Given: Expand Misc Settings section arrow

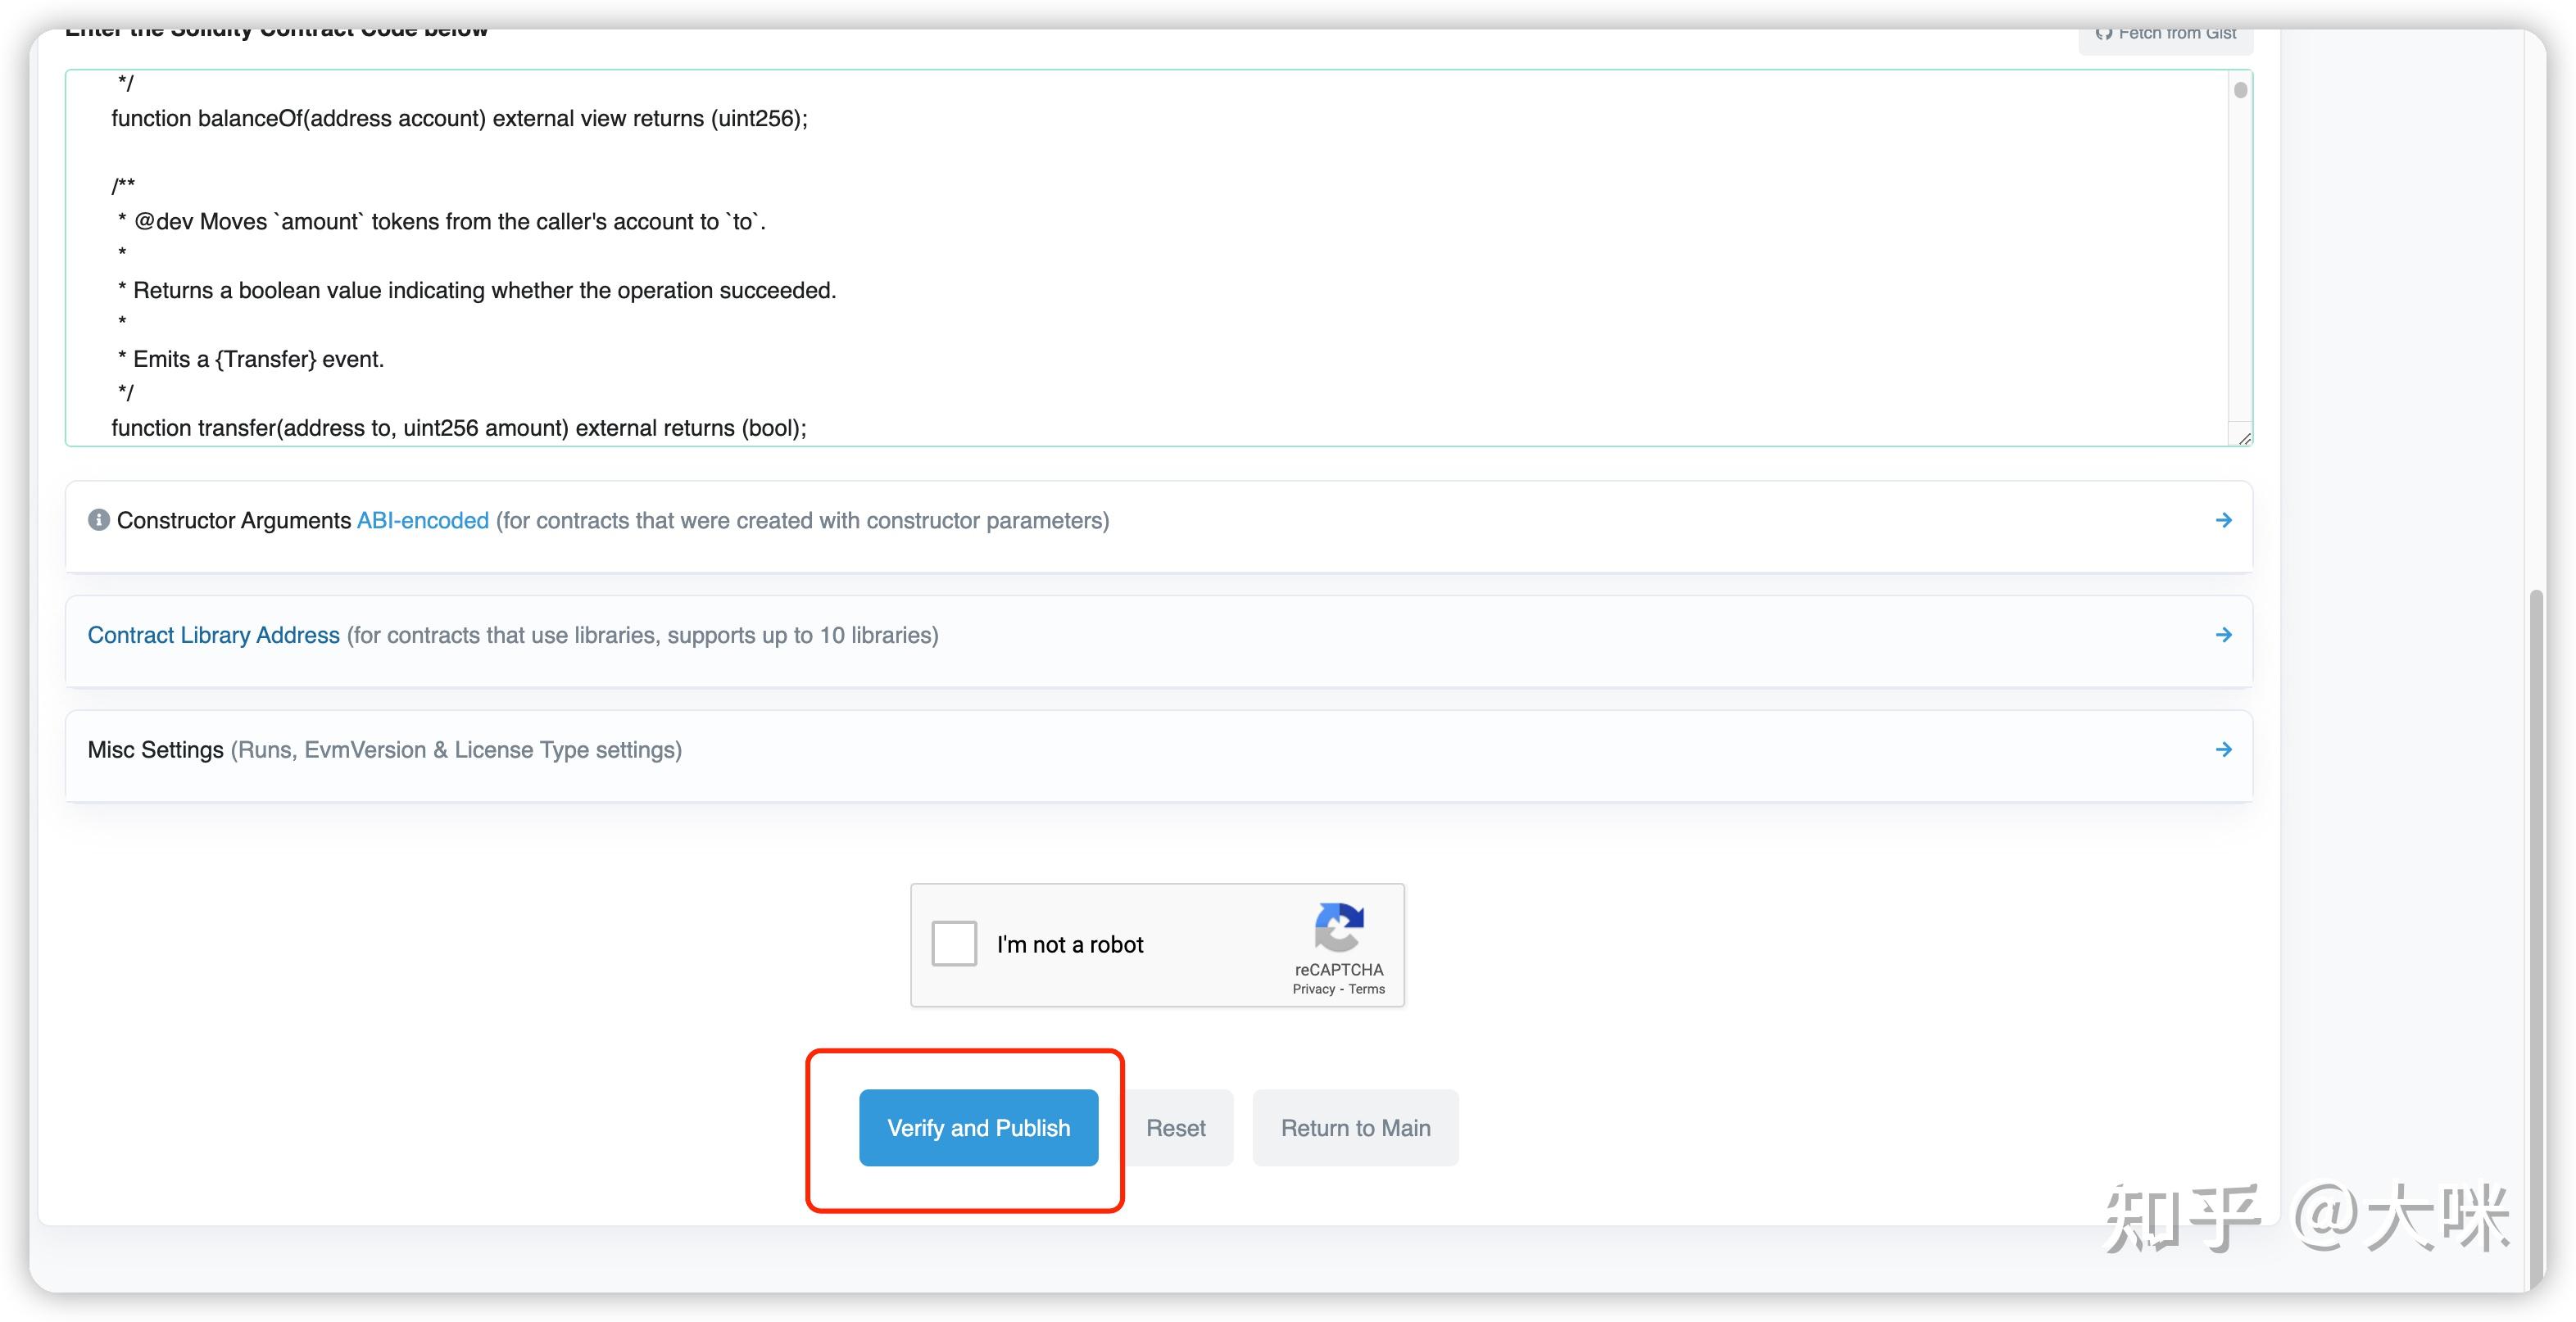Looking at the screenshot, I should tap(2223, 750).
